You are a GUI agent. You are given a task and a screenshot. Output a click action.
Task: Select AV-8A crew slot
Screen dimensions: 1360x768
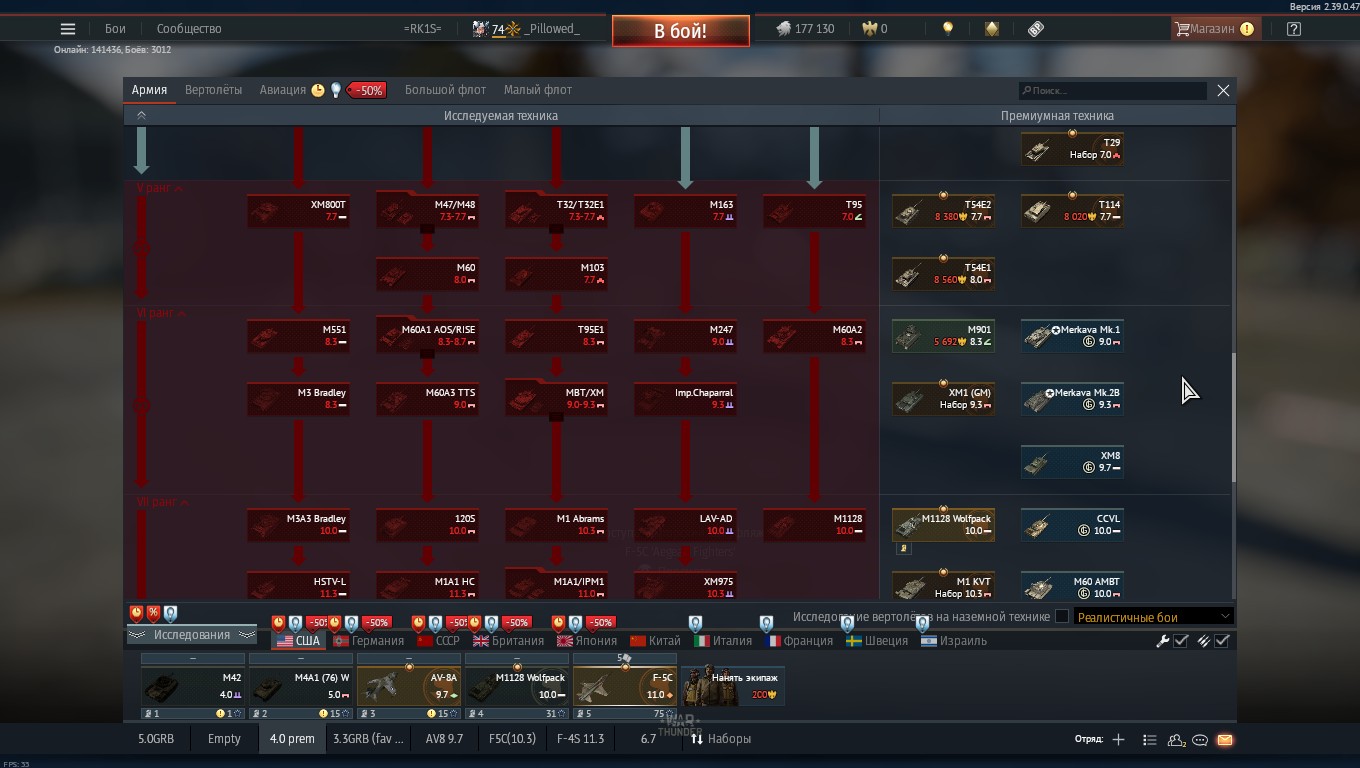(x=409, y=686)
